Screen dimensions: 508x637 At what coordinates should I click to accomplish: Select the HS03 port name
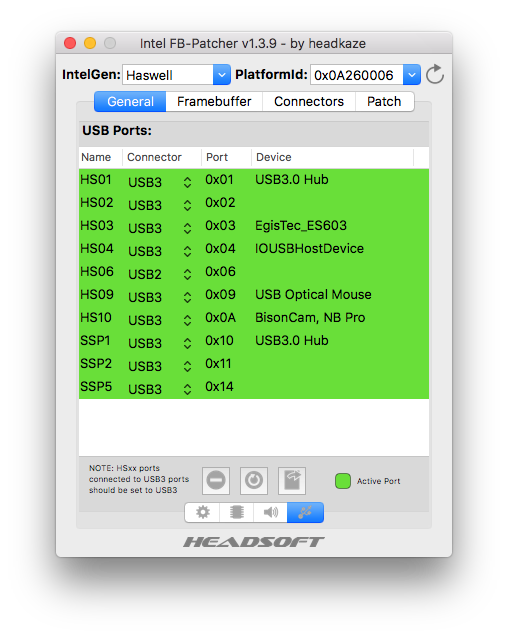tap(97, 225)
